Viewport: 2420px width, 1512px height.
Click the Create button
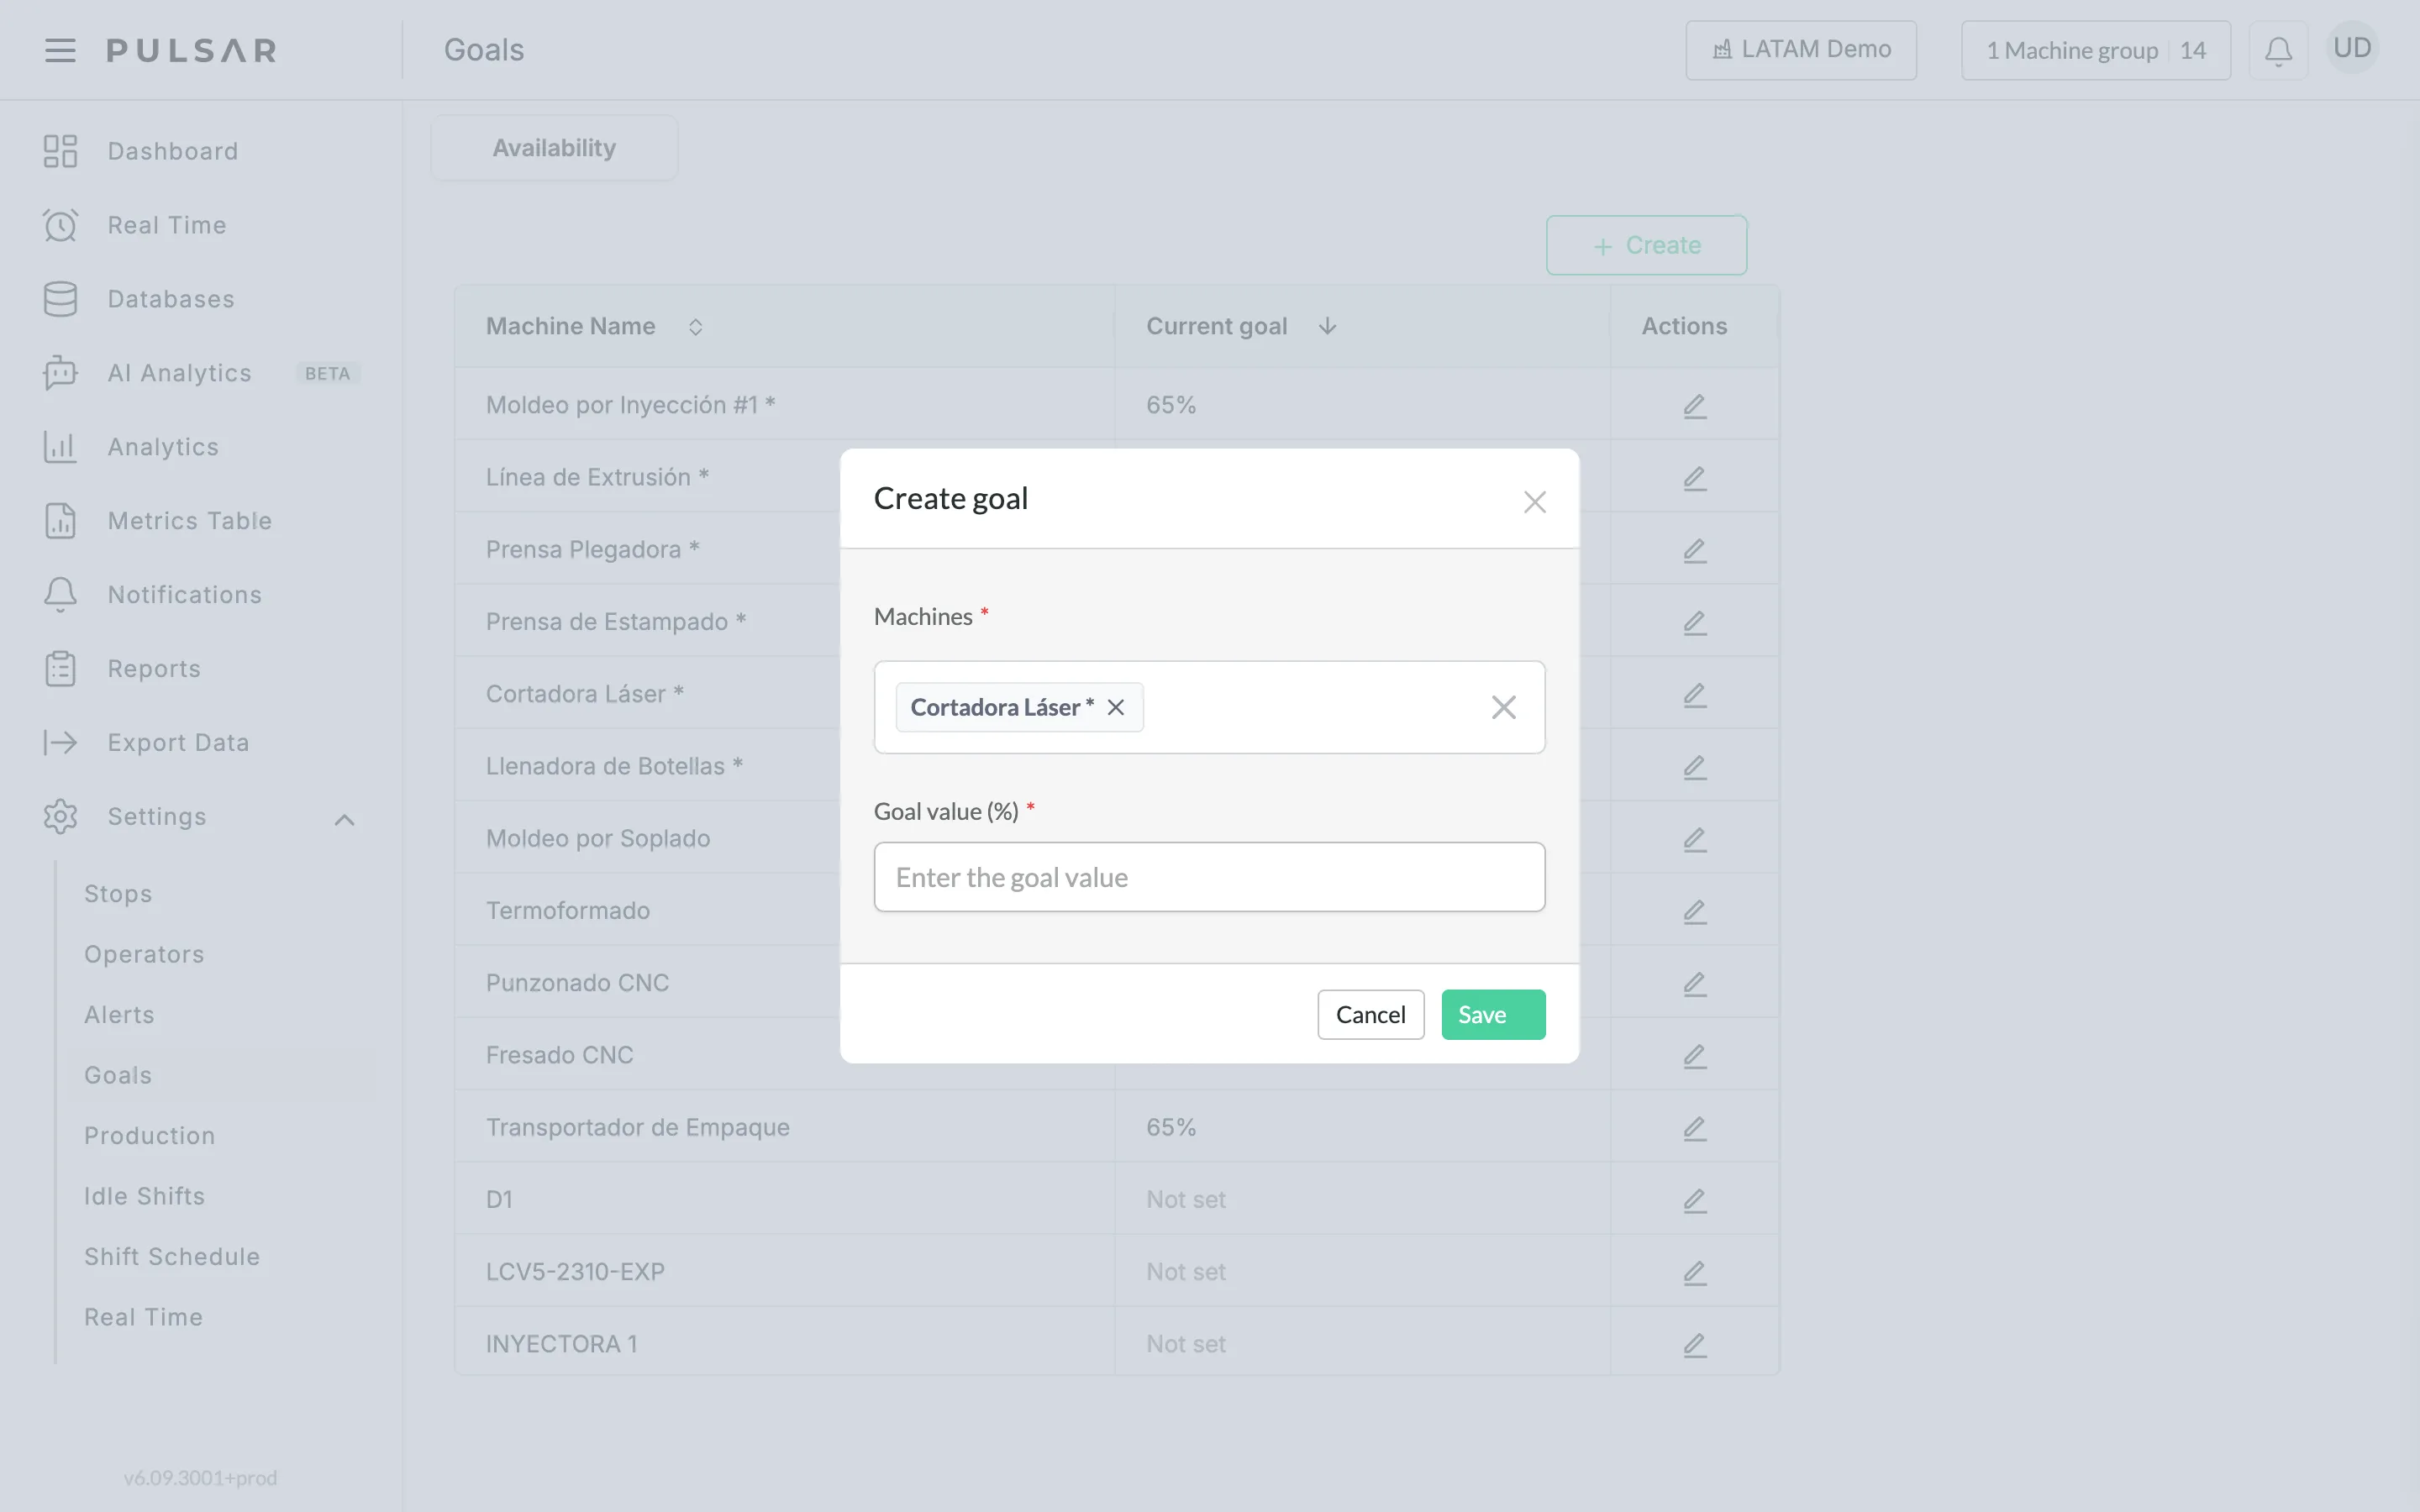tap(1646, 245)
